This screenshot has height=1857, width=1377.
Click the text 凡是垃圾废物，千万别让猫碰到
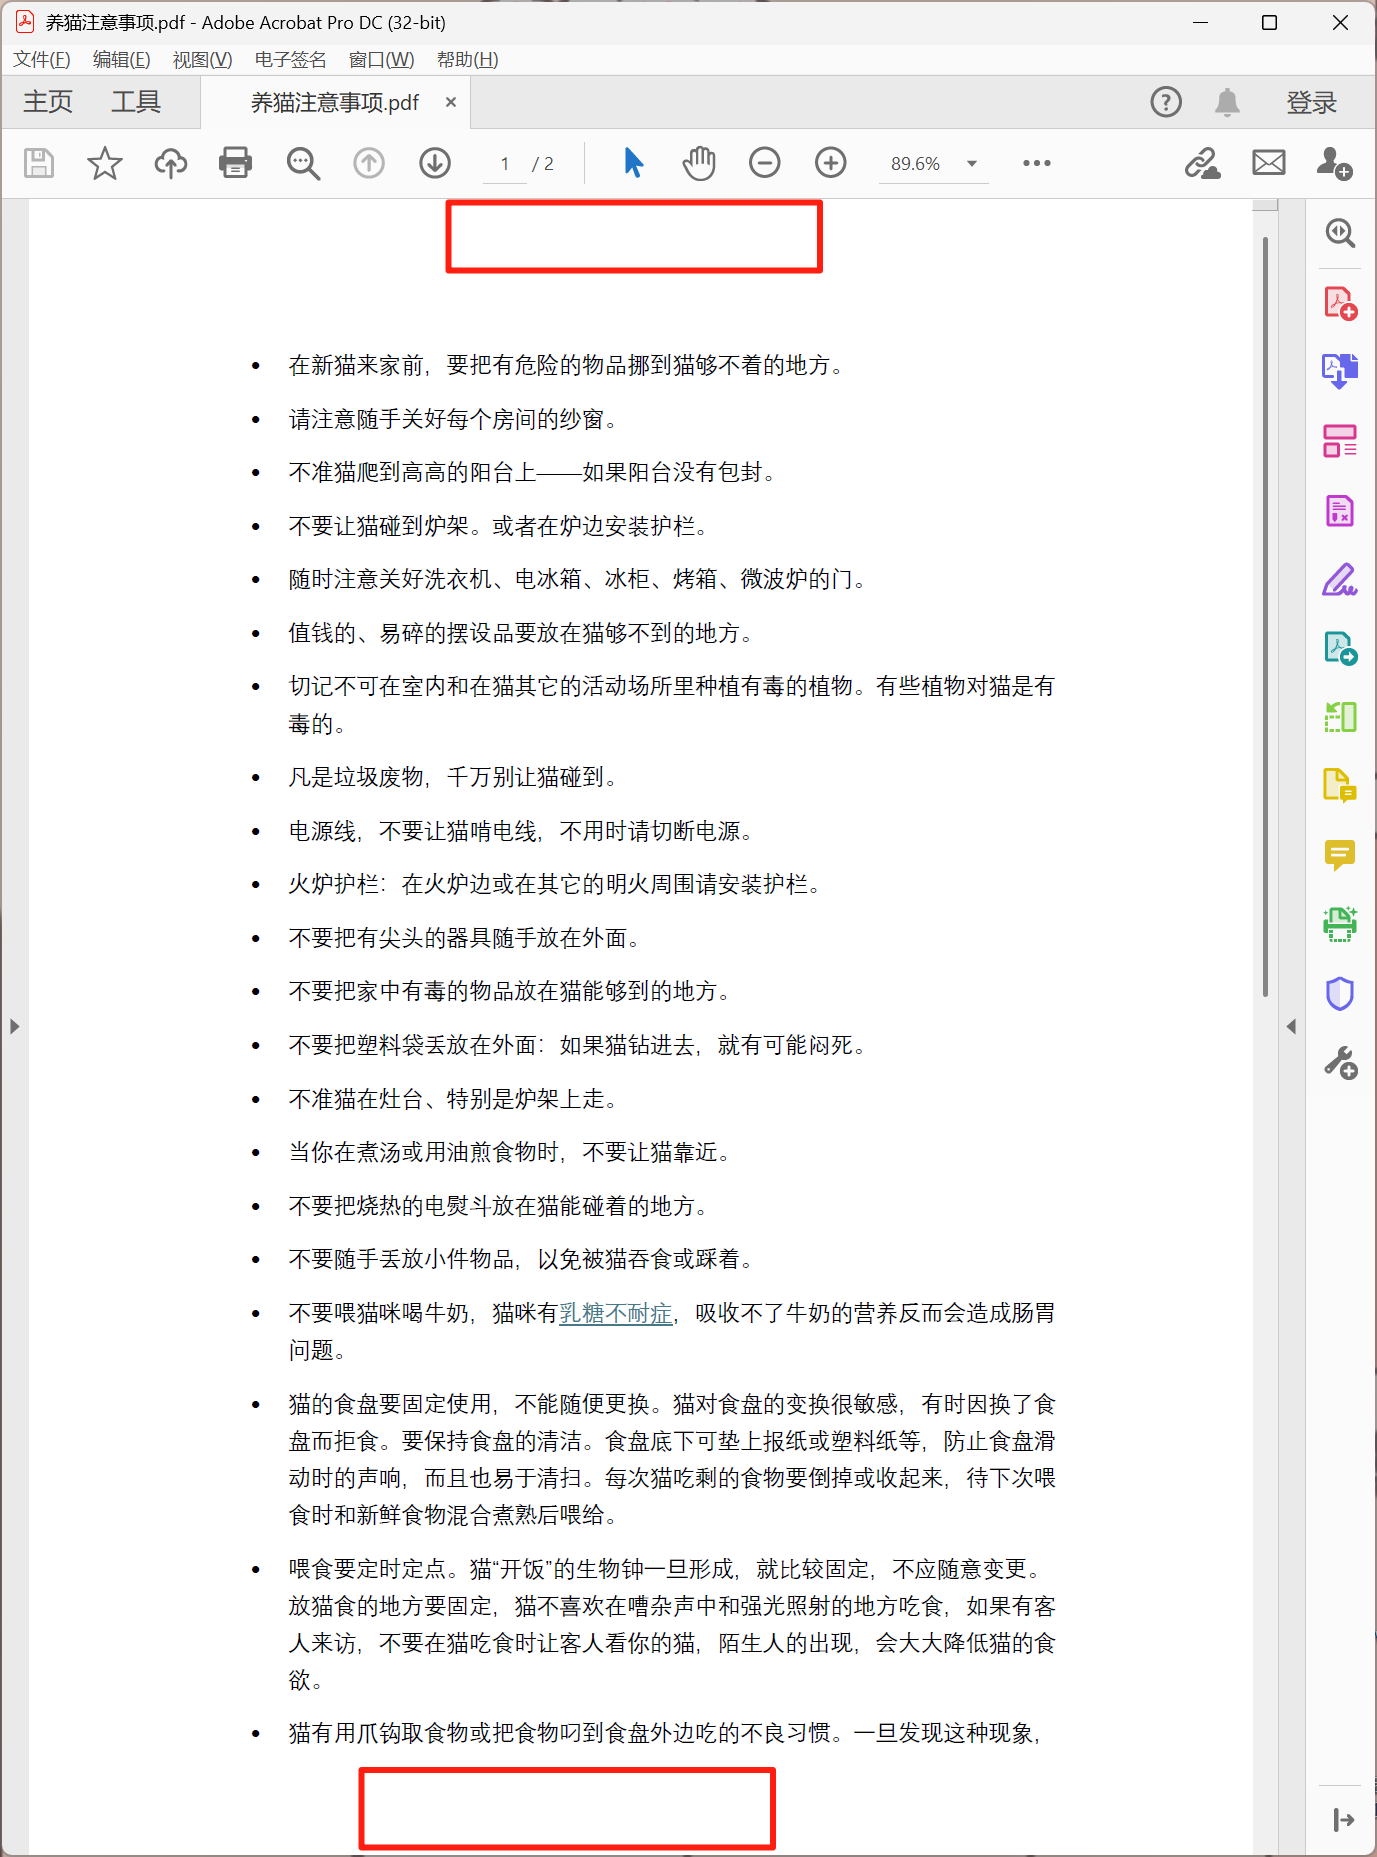[x=453, y=777]
